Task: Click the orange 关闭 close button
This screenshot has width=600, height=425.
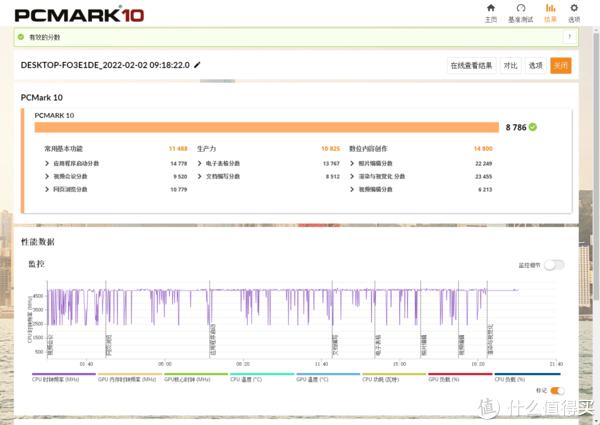Action: pos(561,65)
